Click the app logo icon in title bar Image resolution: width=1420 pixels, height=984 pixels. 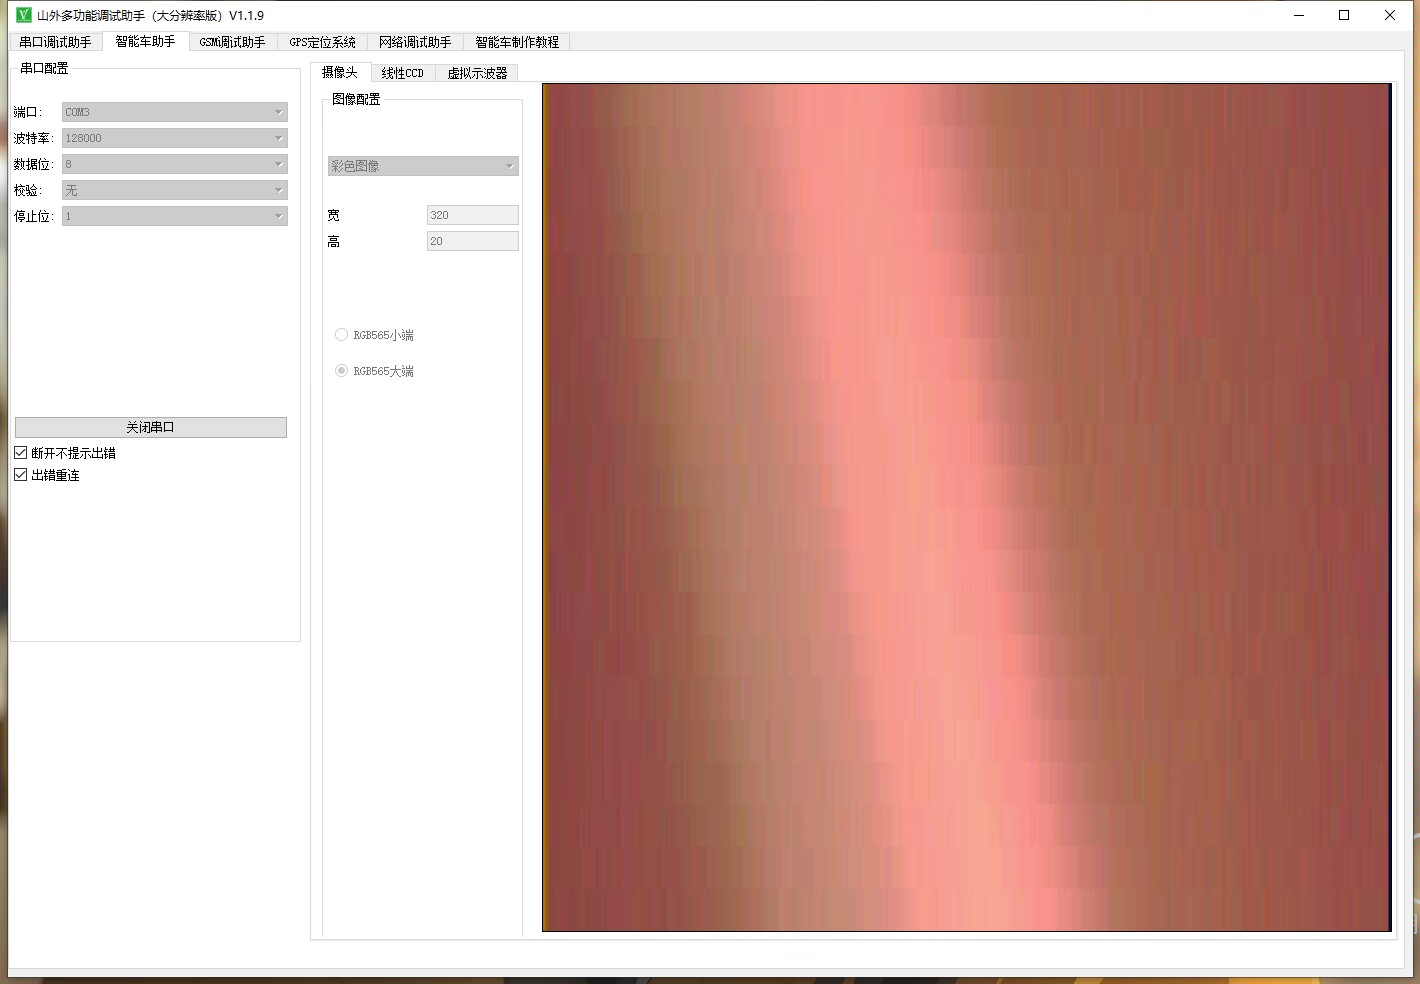(24, 15)
